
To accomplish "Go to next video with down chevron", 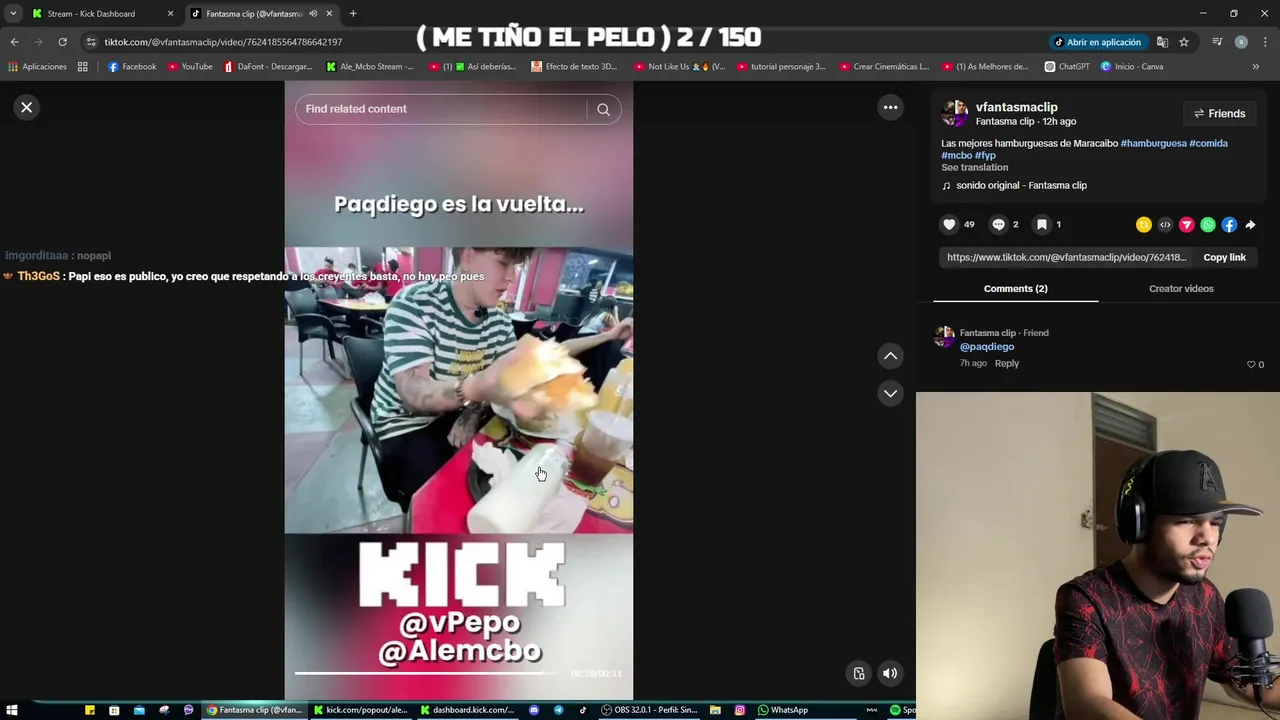I will [x=890, y=393].
